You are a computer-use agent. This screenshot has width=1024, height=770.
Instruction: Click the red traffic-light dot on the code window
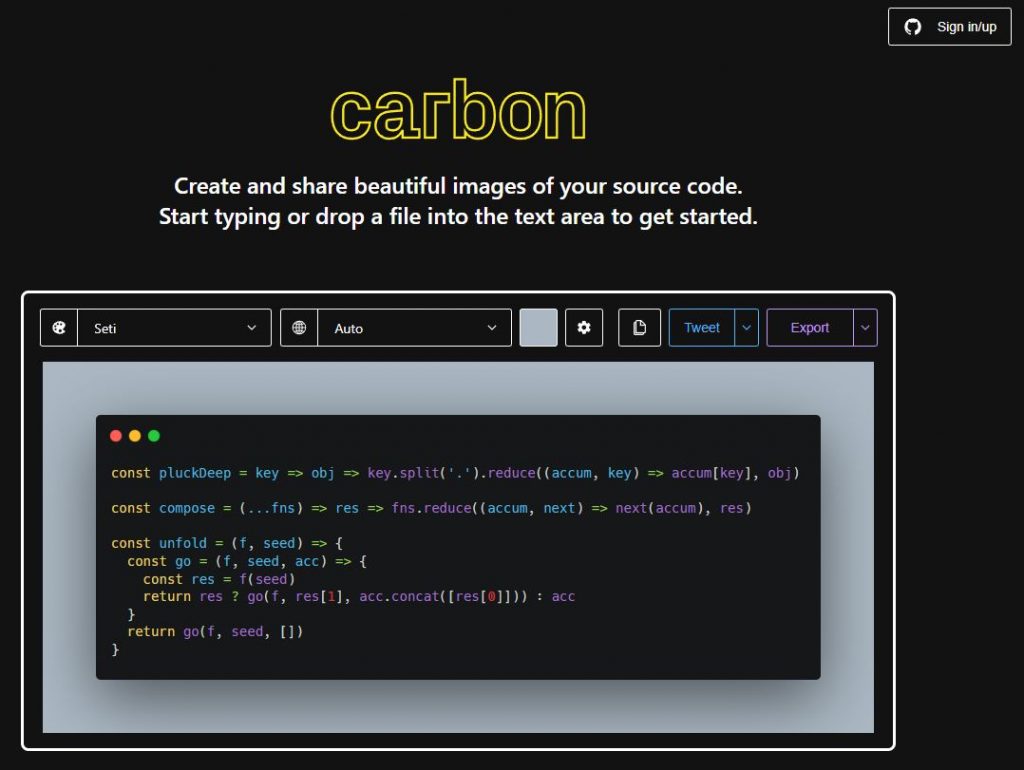(x=116, y=435)
